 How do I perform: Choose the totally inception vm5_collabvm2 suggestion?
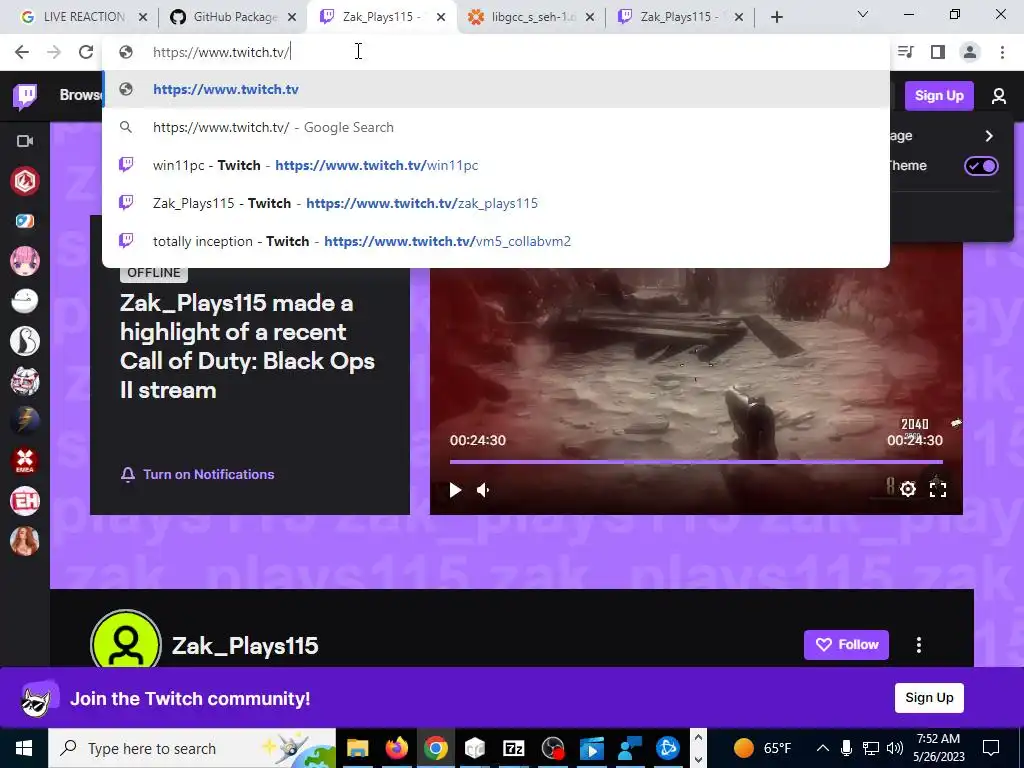tap(496, 241)
